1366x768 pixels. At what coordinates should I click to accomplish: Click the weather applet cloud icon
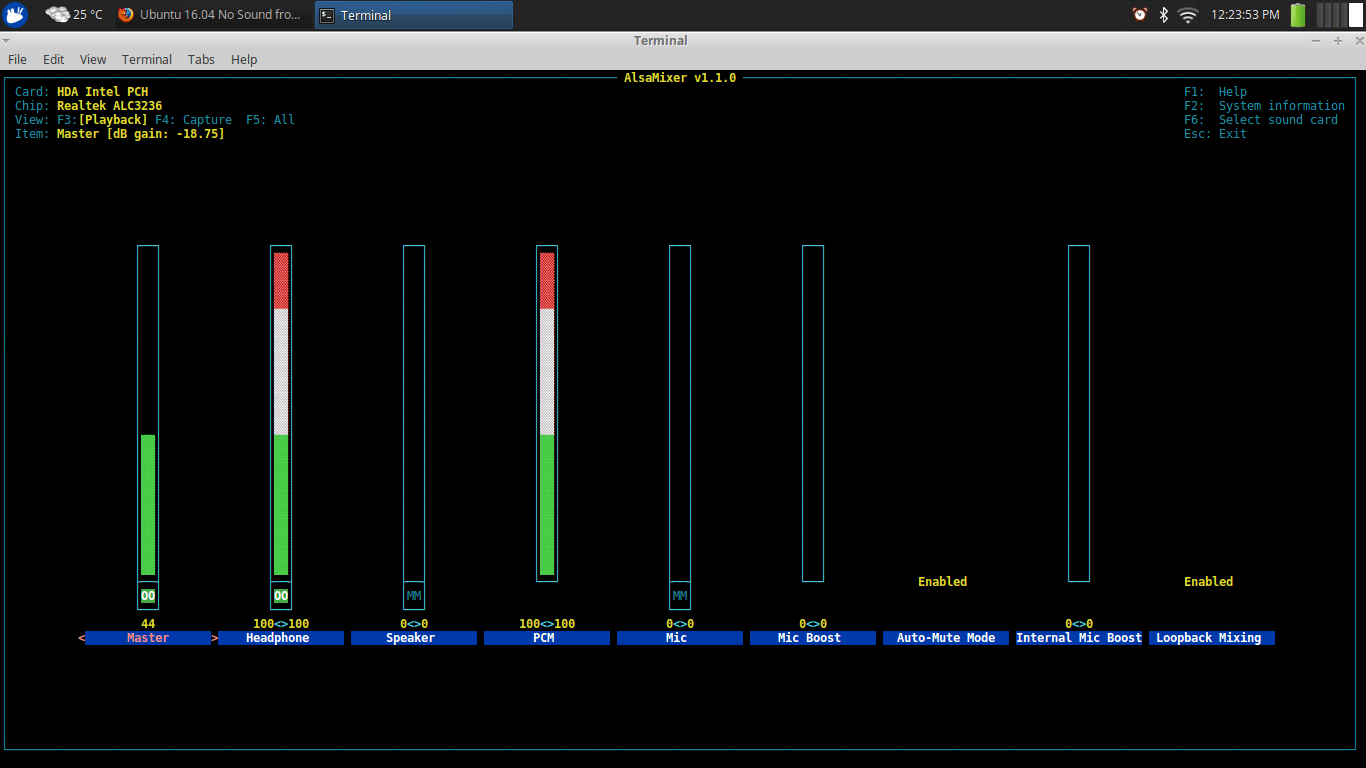58,14
